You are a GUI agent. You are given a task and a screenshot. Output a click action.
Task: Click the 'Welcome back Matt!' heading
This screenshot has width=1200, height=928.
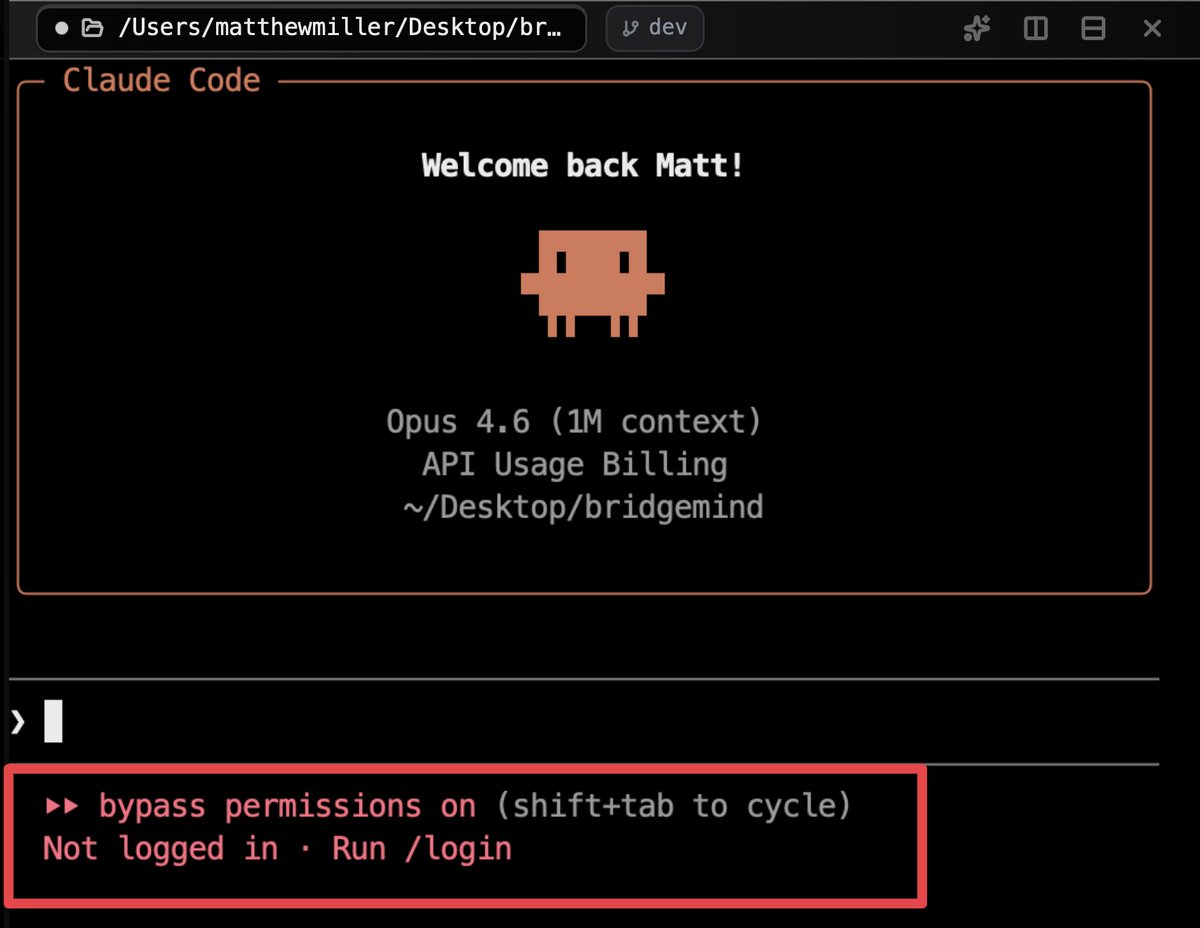click(x=583, y=165)
